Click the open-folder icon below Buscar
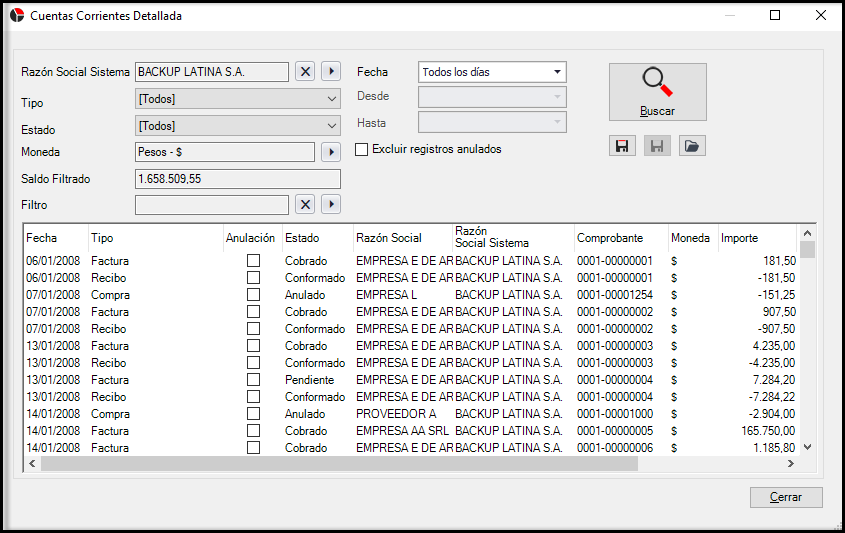 click(692, 146)
